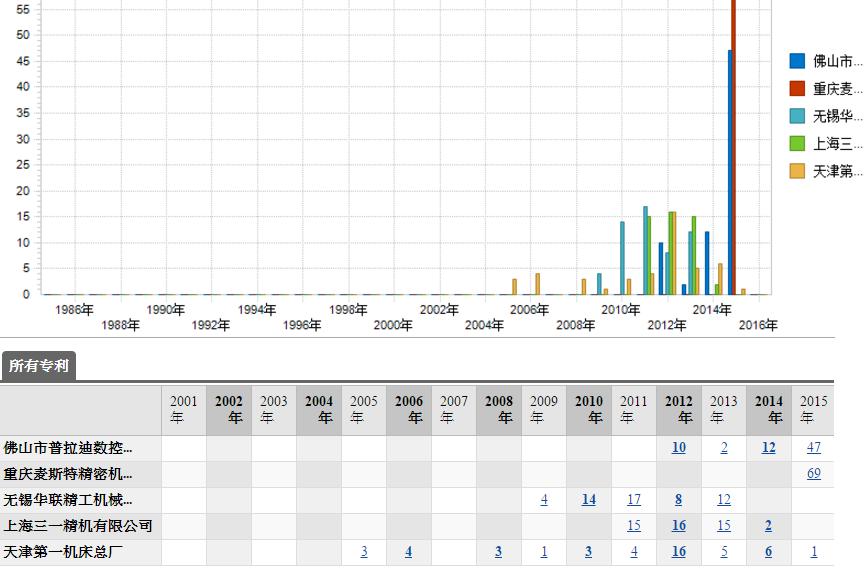Screen dimensions: 868x576
Task: Open 无锡华联 2010 count 14
Action: (x=589, y=500)
